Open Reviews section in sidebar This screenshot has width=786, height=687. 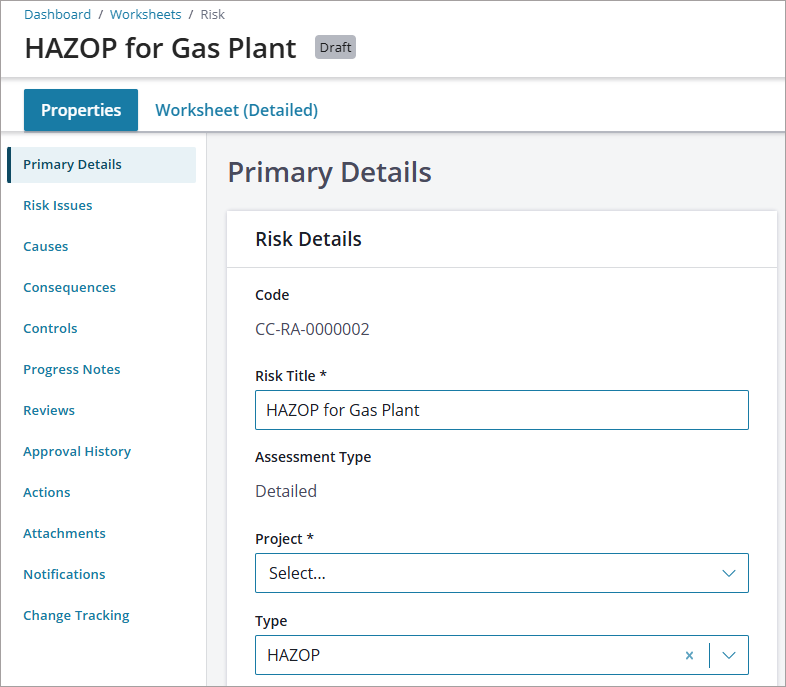click(49, 410)
